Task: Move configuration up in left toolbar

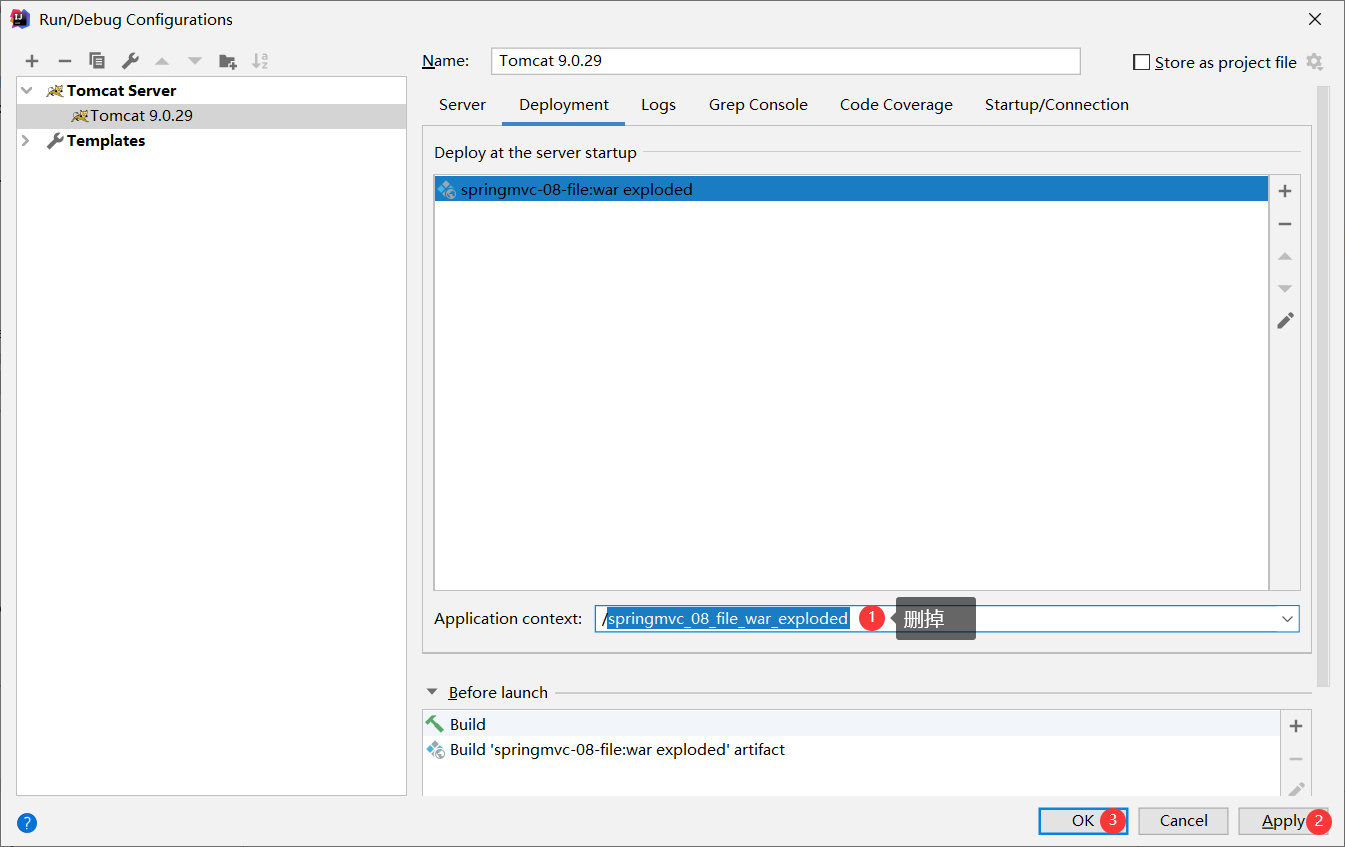Action: click(162, 61)
